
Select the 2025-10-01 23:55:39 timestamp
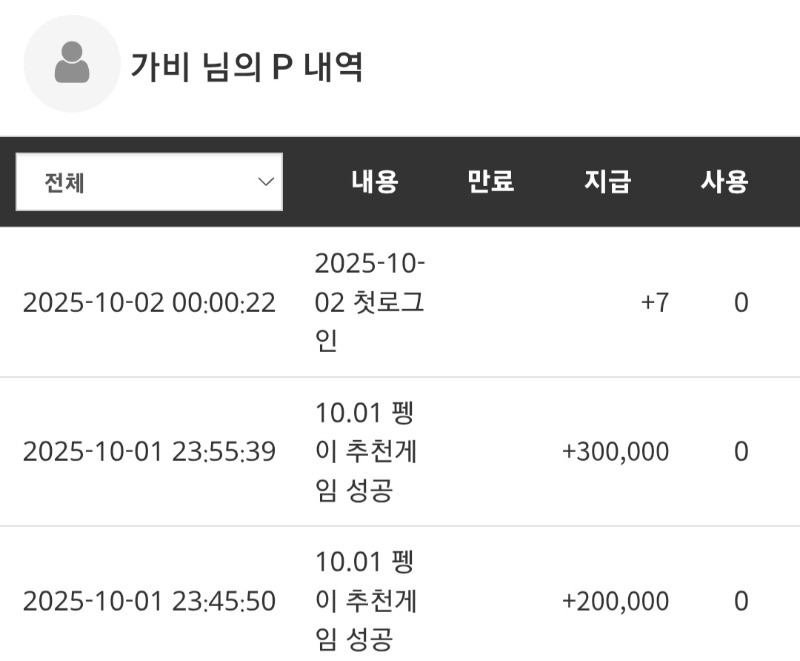pyautogui.click(x=149, y=452)
